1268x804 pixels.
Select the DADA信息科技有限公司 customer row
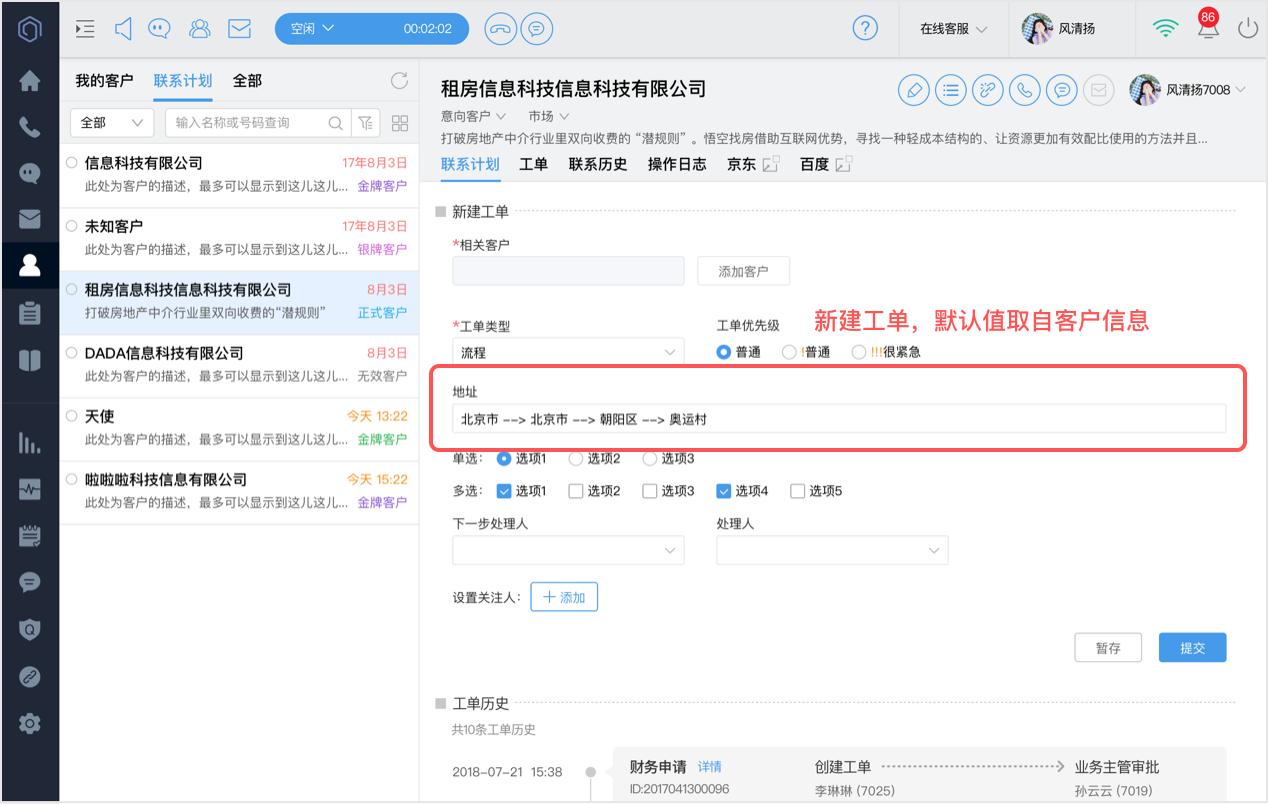coord(239,365)
